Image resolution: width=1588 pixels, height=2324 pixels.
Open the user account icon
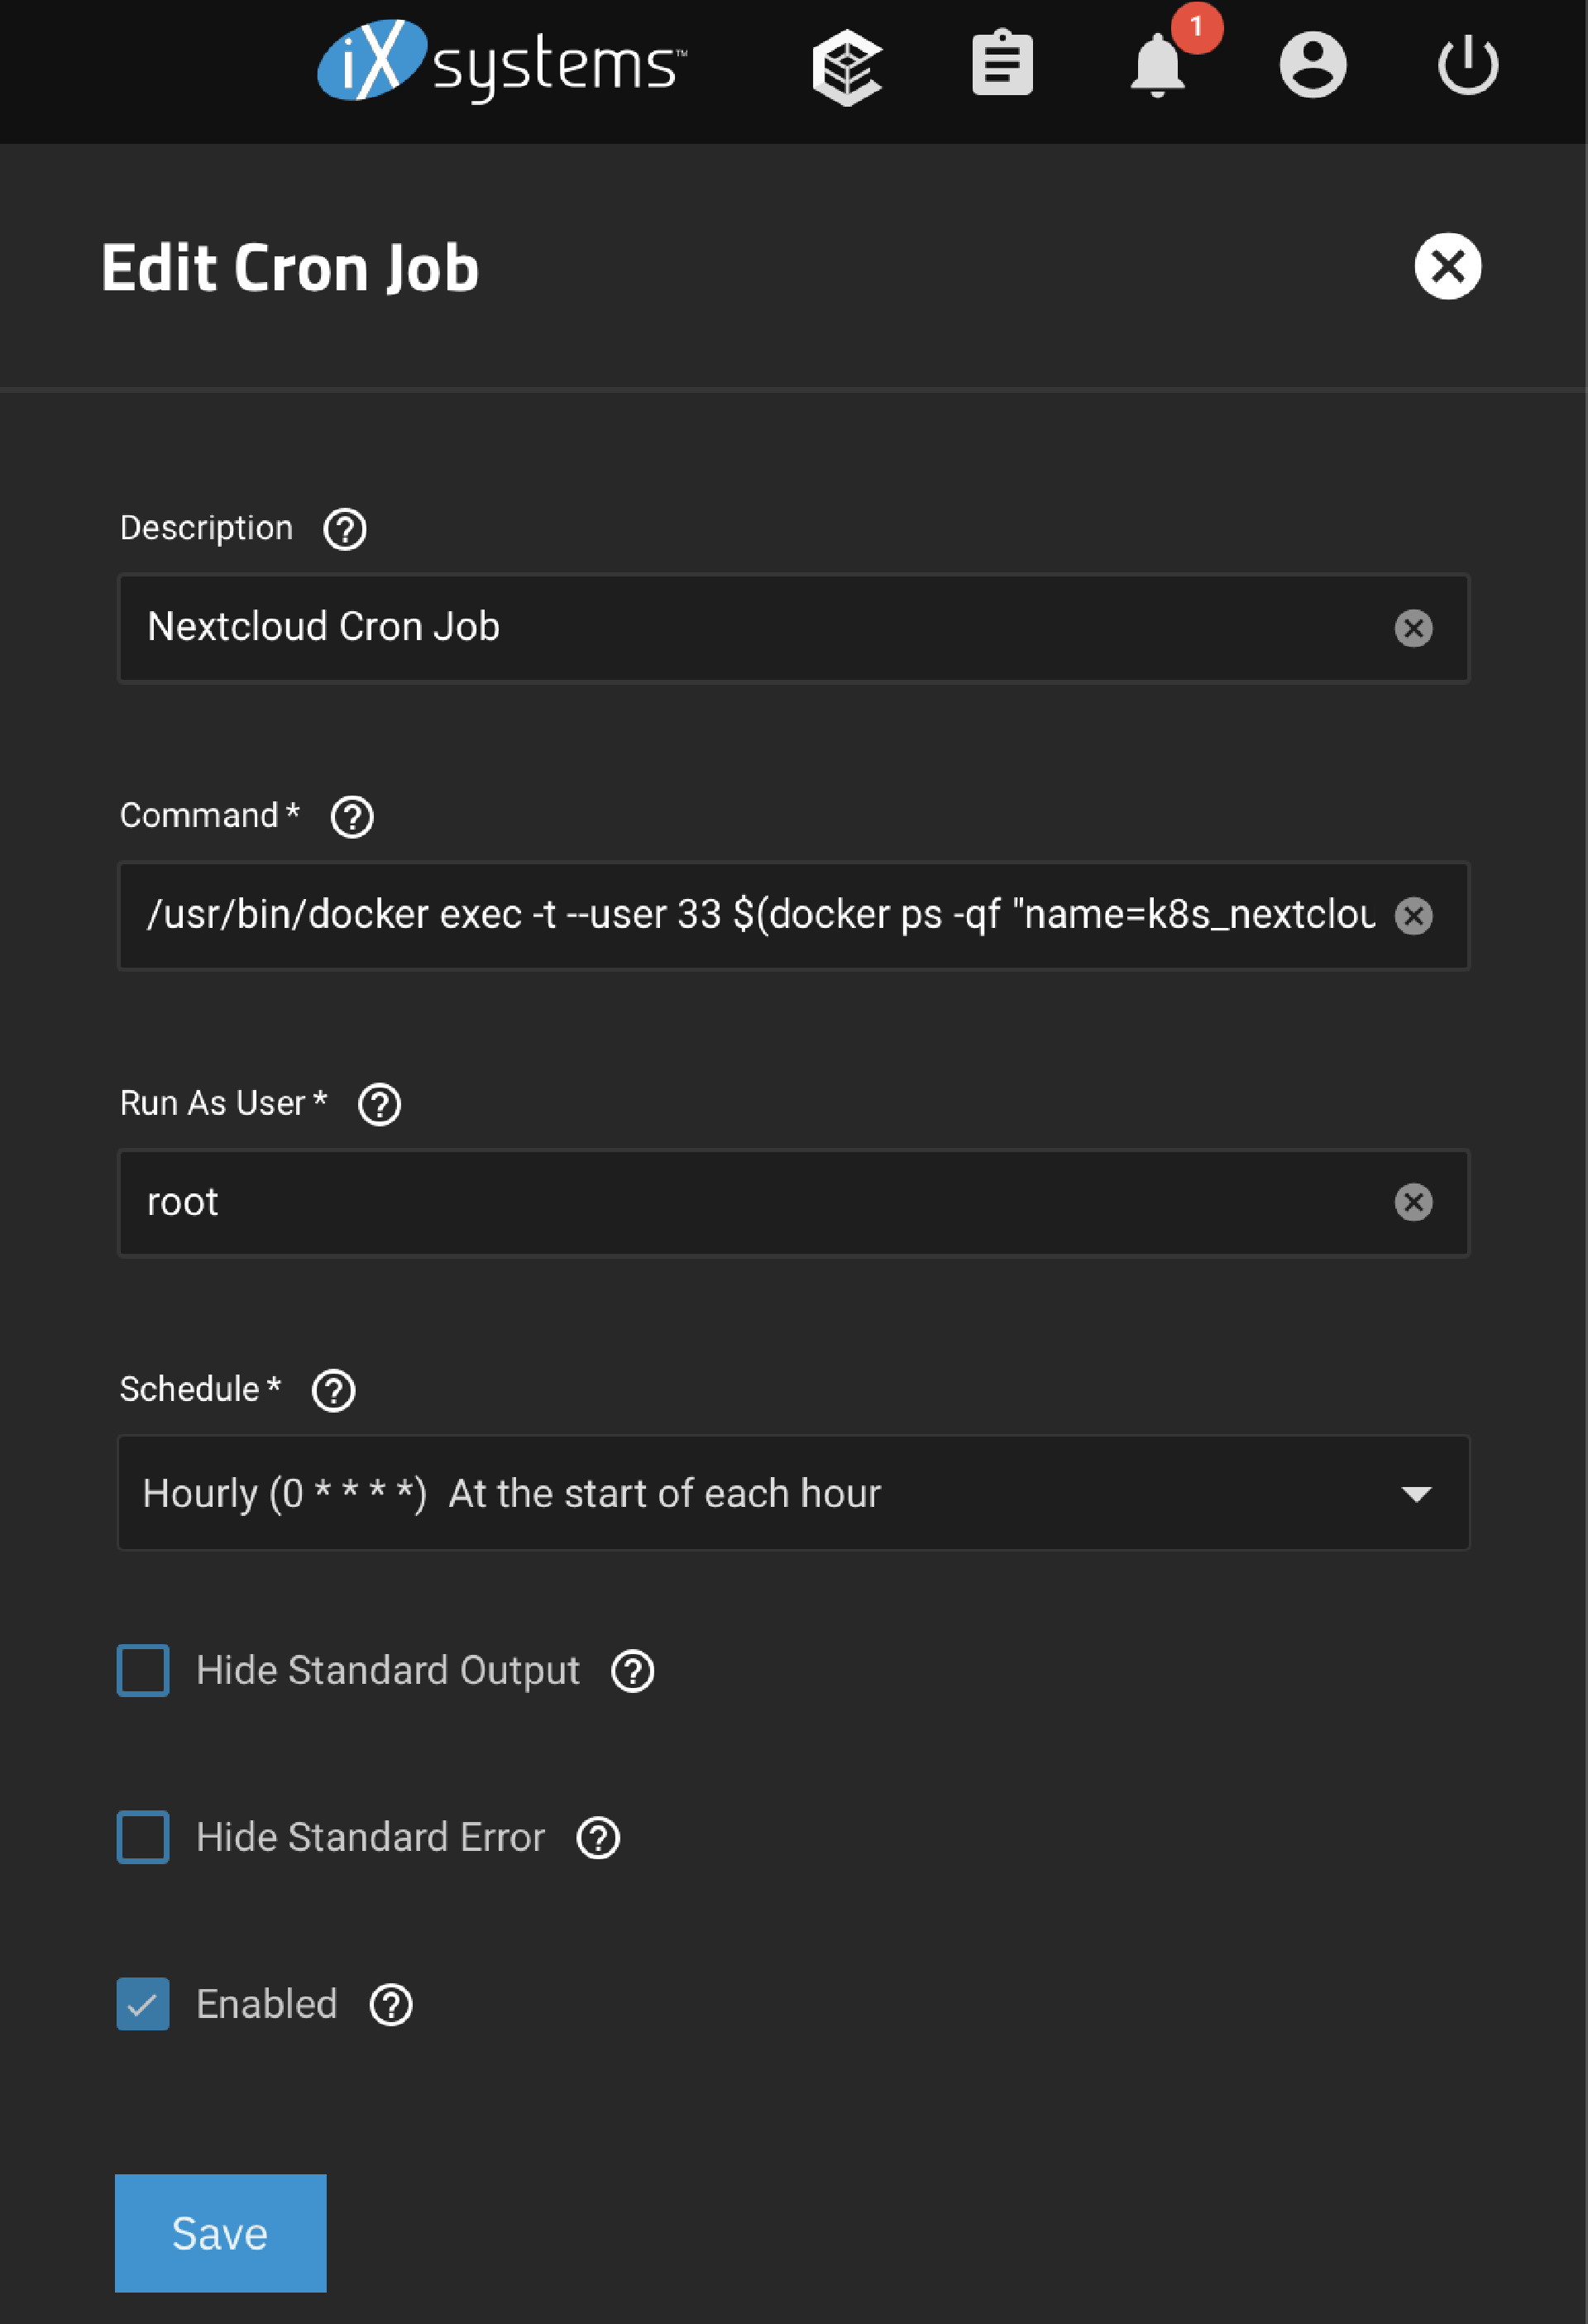(1315, 65)
